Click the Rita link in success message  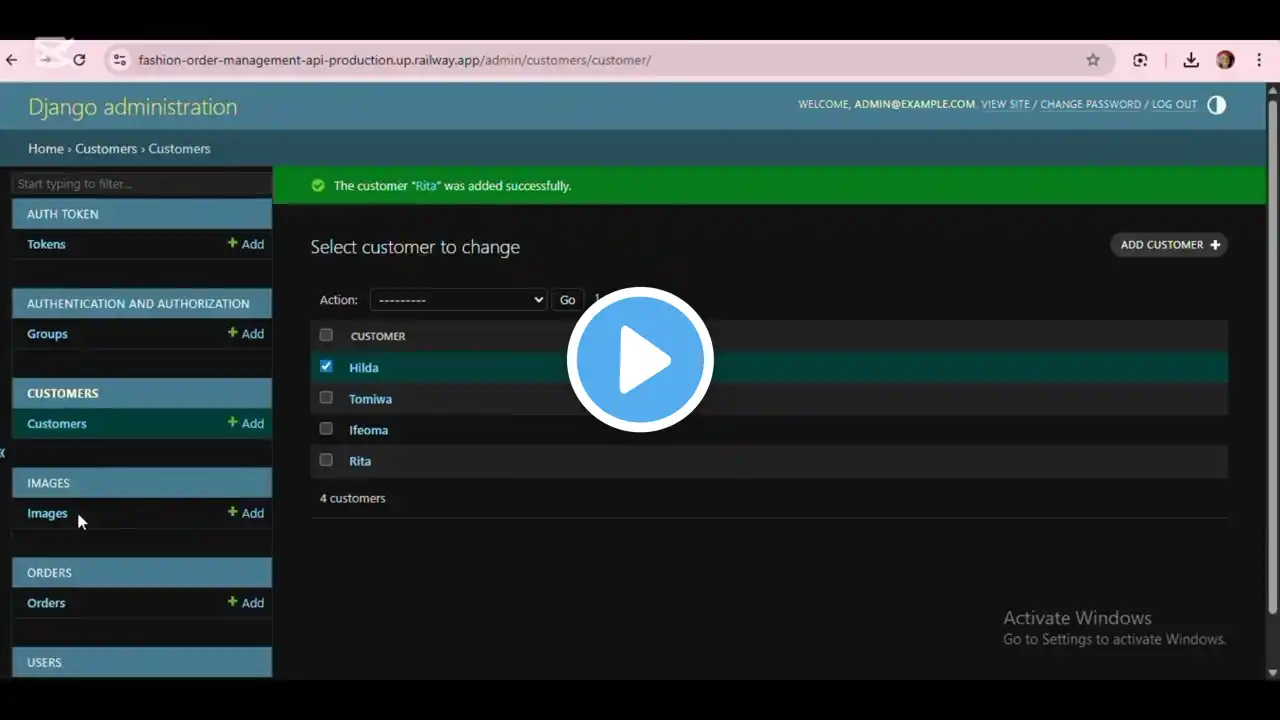coord(426,186)
